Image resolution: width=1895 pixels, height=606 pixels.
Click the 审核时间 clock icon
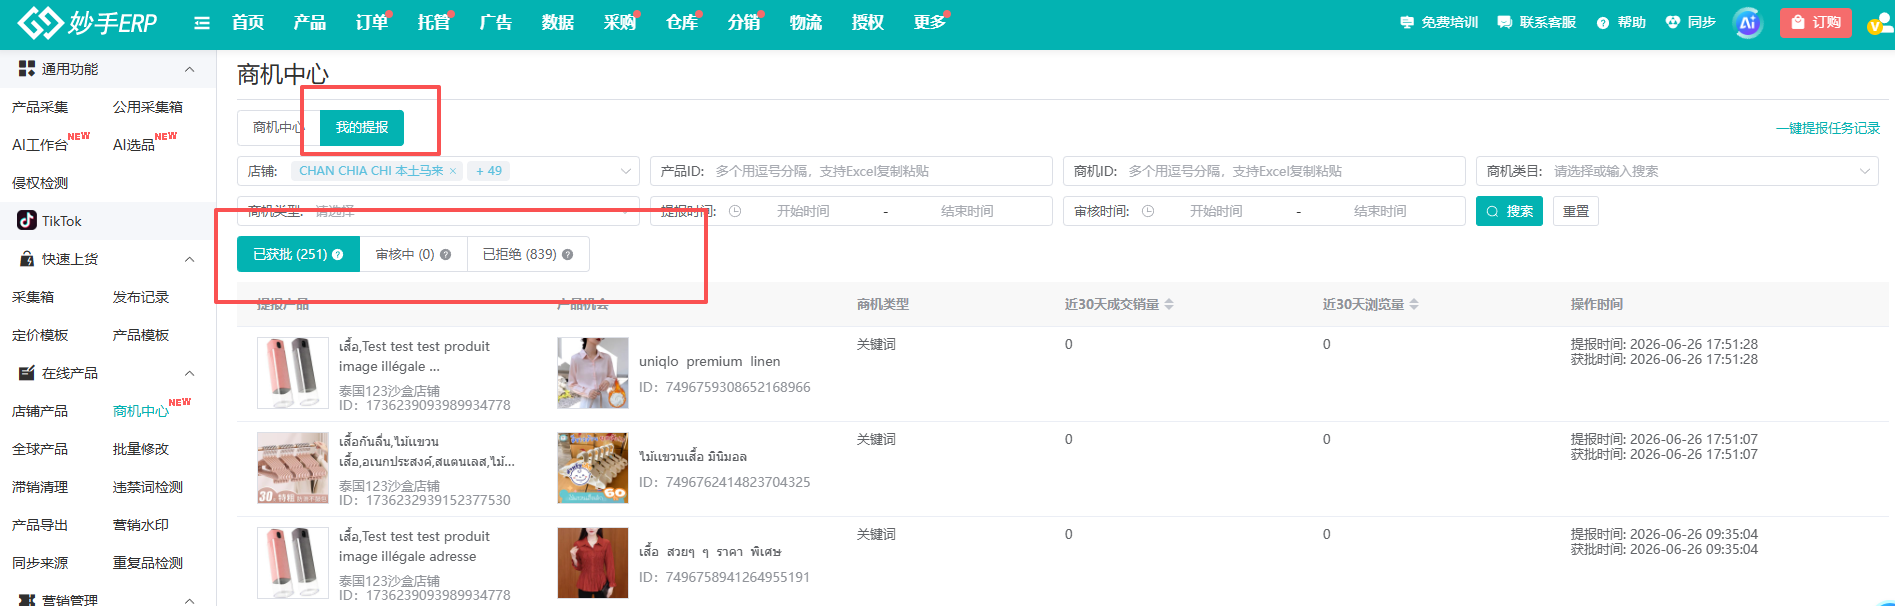click(1148, 211)
